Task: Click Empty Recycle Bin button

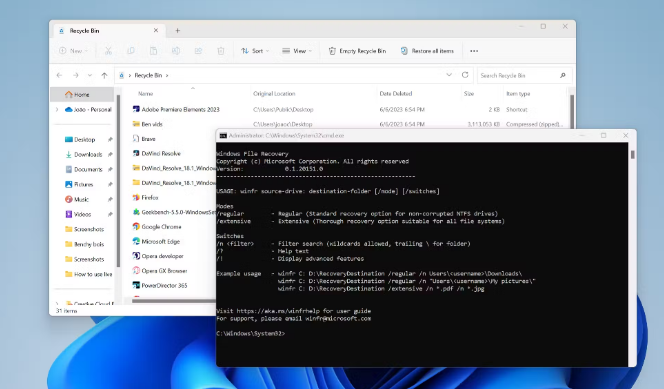Action: click(357, 51)
